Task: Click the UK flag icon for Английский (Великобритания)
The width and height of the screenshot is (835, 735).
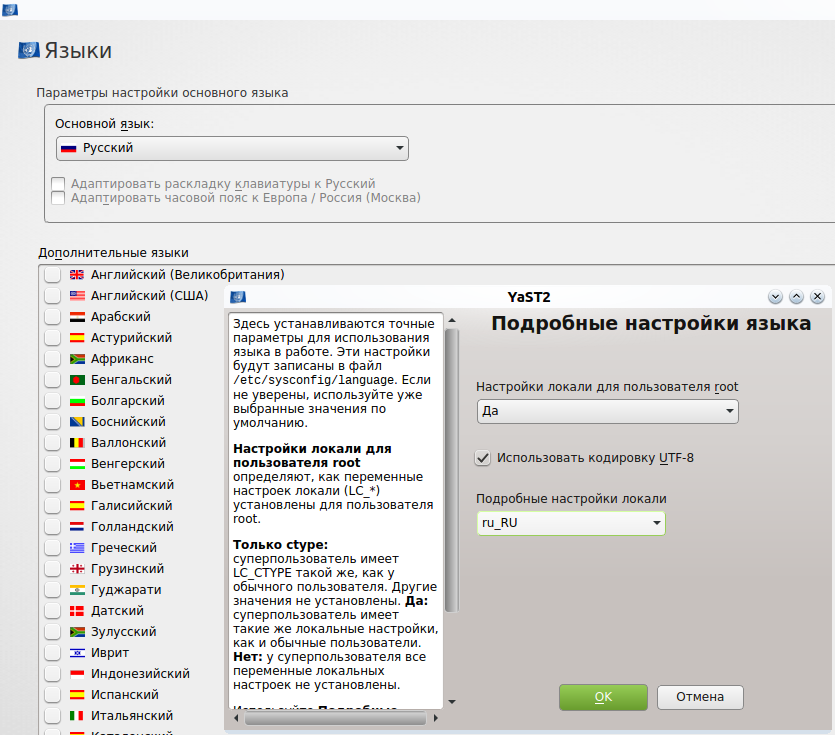Action: 78,274
